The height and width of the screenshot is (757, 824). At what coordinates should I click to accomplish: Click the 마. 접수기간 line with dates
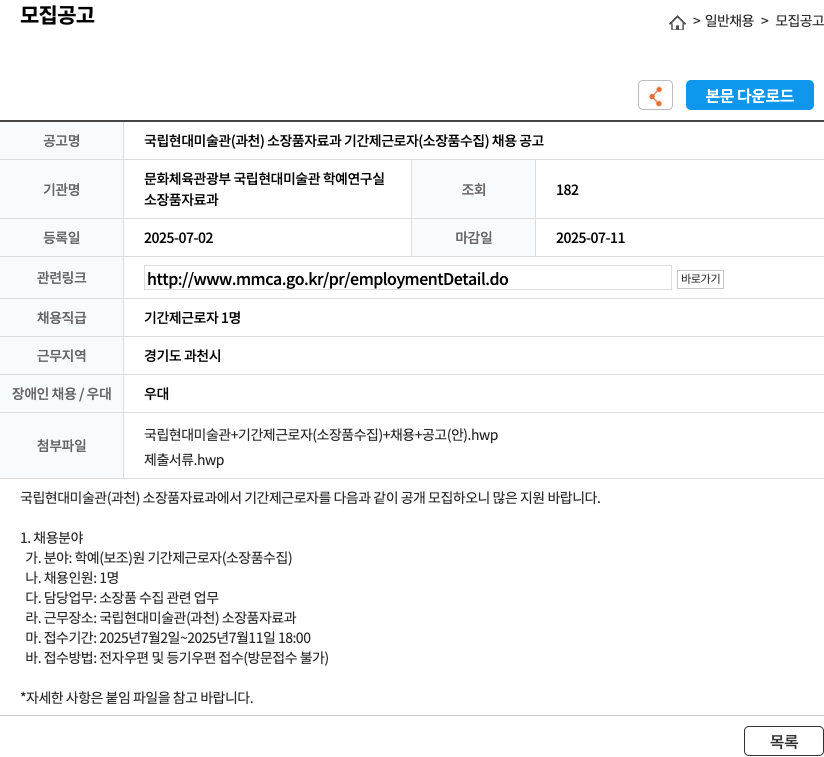tap(168, 638)
